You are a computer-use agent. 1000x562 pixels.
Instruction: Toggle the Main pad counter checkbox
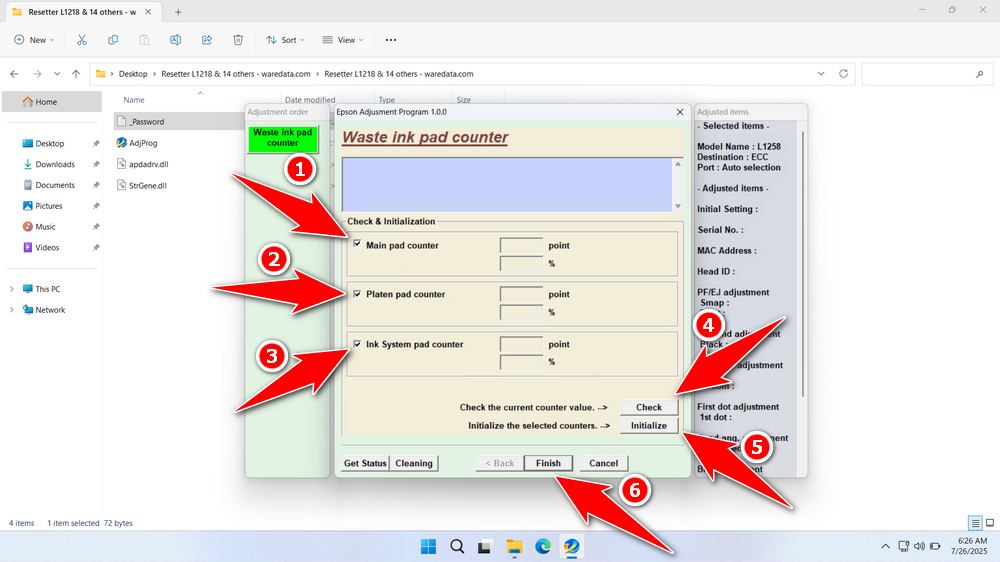pos(357,244)
